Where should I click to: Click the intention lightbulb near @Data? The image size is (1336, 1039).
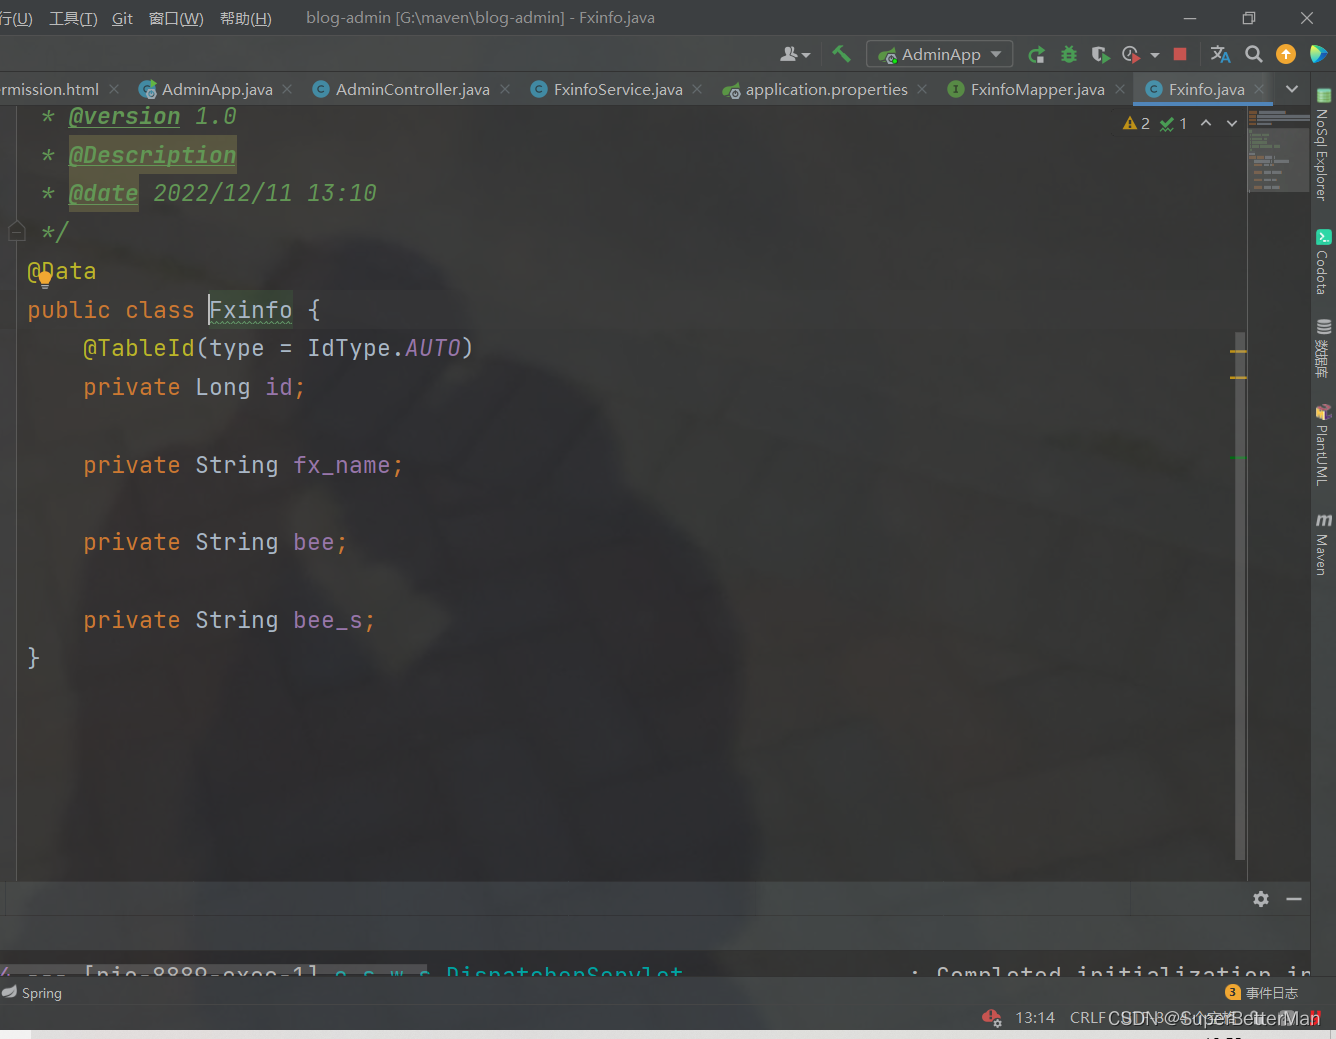pos(45,279)
